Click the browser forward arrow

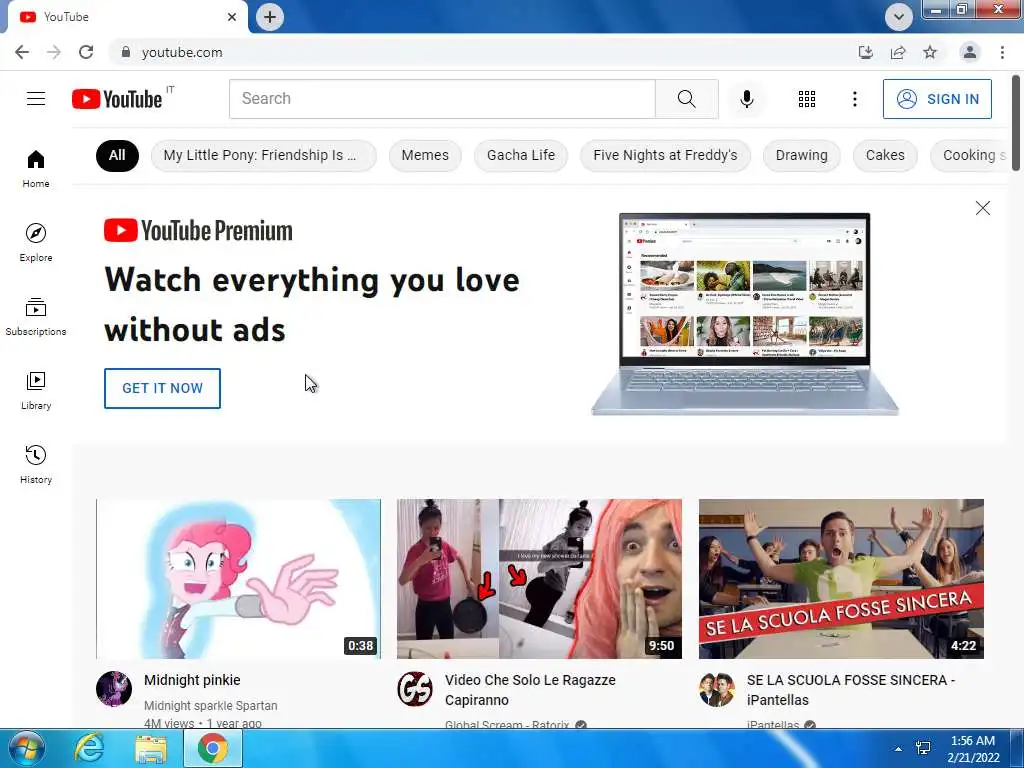pyautogui.click(x=54, y=52)
